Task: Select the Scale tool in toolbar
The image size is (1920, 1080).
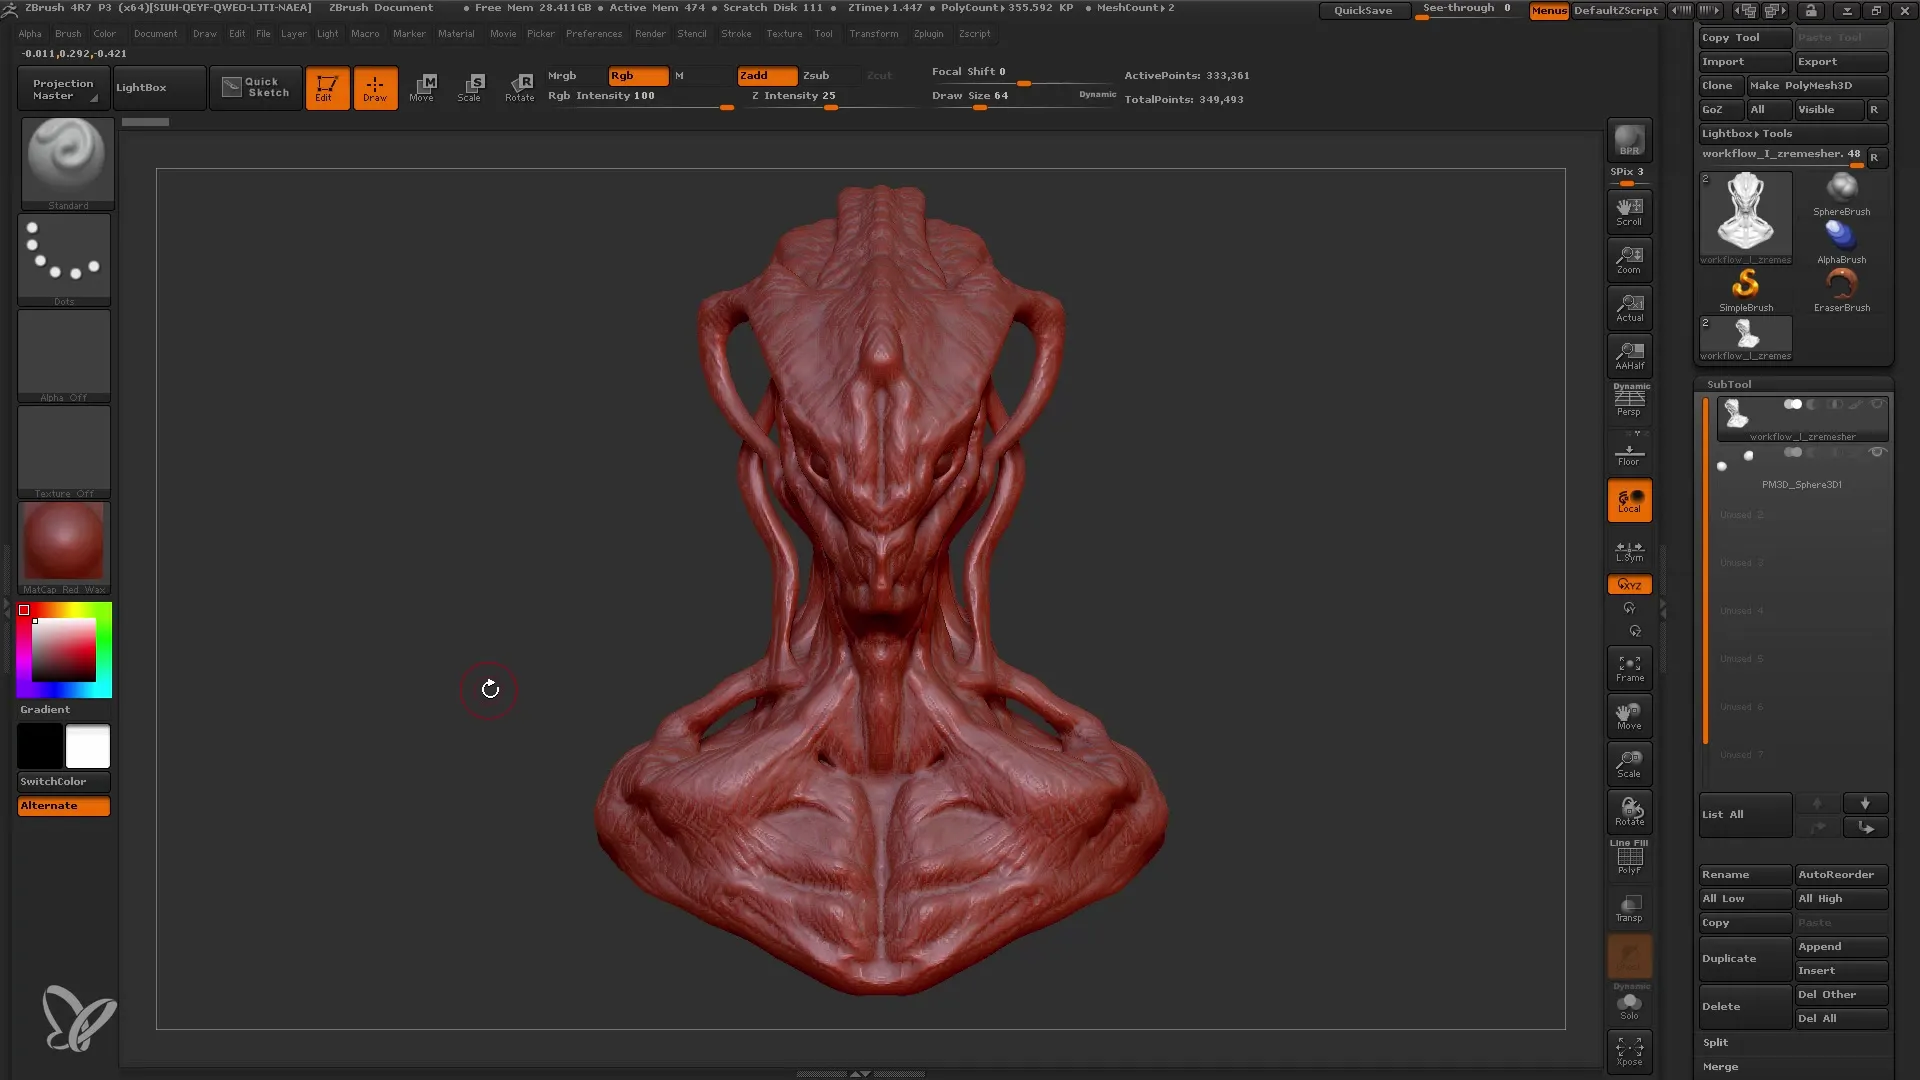Action: pos(471,86)
